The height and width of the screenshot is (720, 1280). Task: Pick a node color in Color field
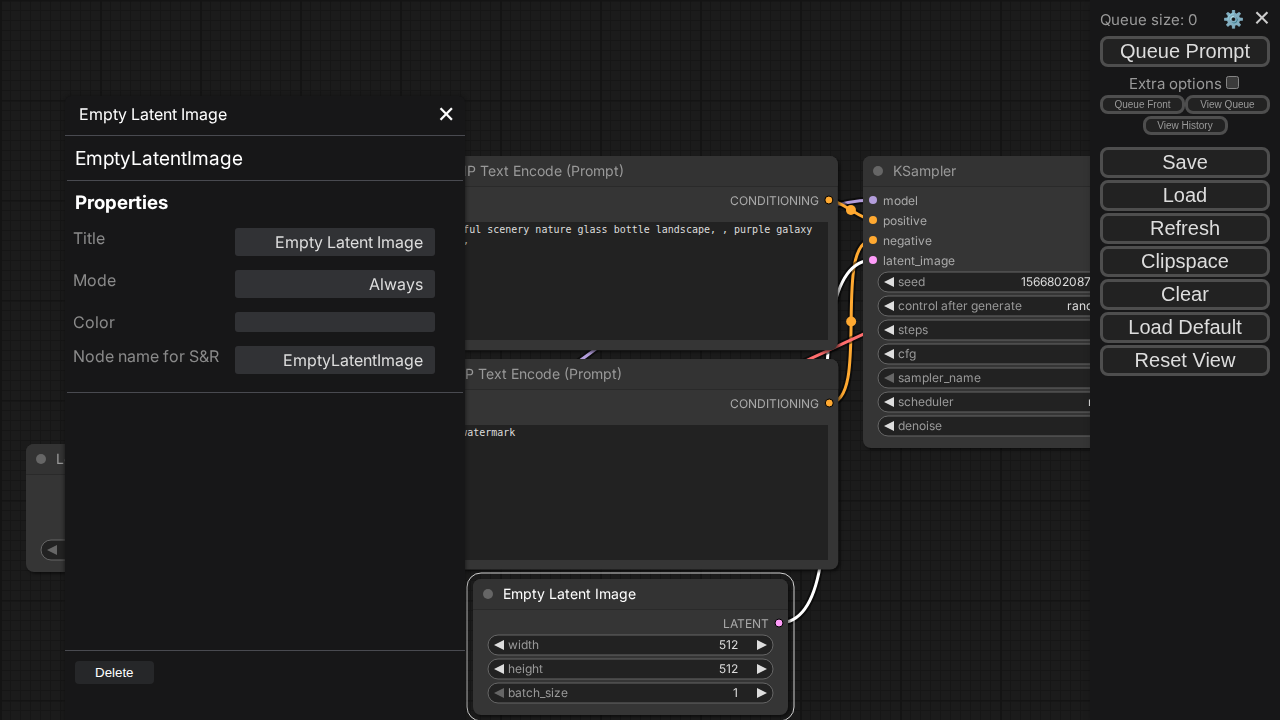tap(335, 322)
